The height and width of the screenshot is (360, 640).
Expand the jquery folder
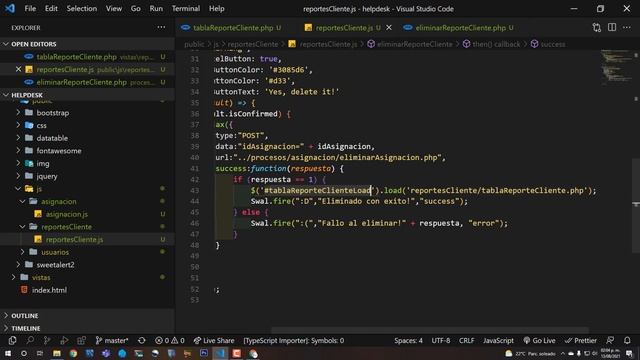coord(87,176)
